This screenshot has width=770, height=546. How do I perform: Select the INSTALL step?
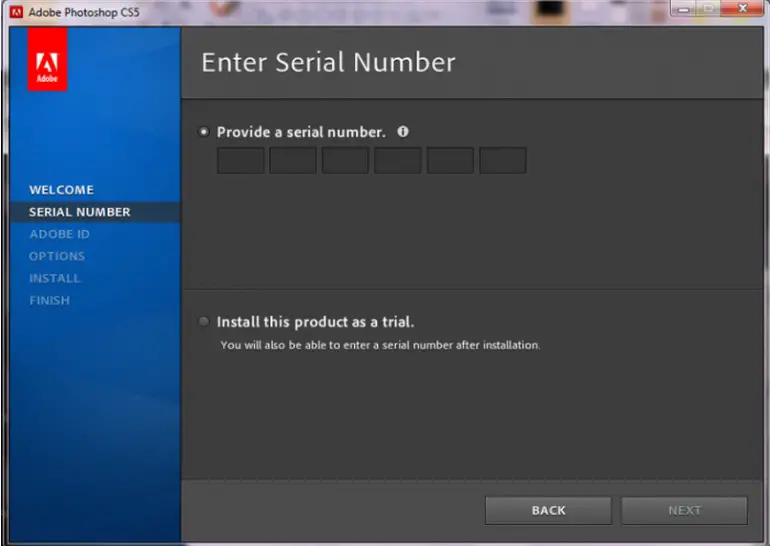pyautogui.click(x=55, y=278)
